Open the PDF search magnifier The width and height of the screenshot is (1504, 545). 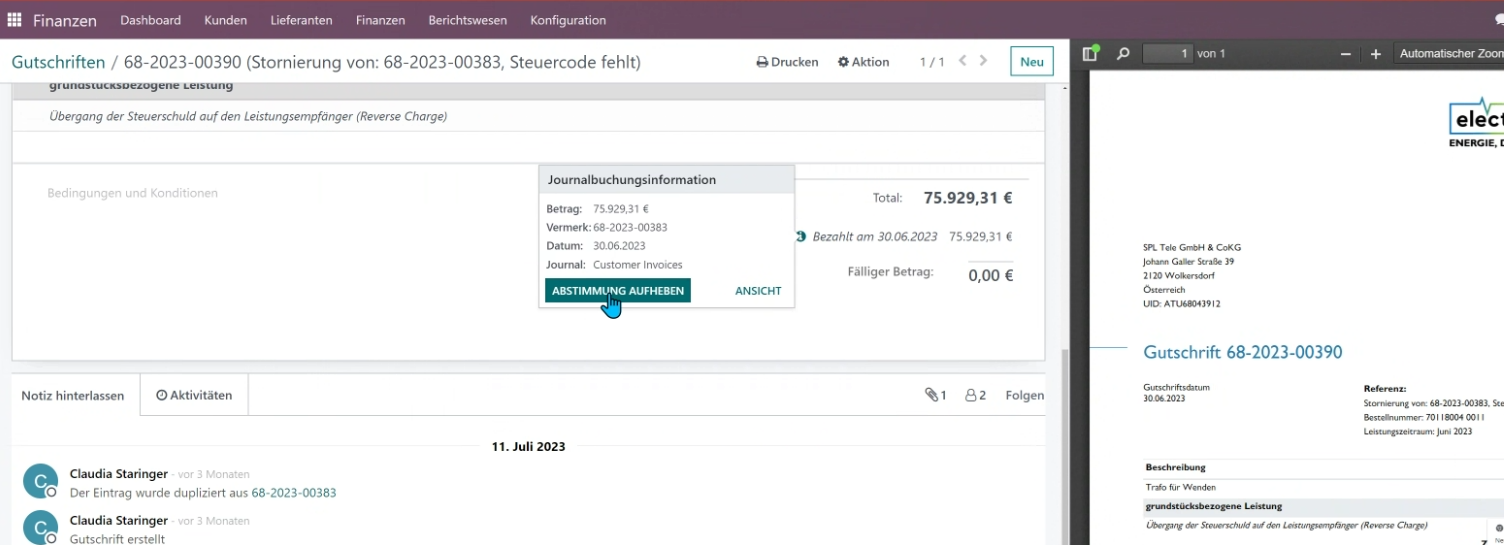1123,53
